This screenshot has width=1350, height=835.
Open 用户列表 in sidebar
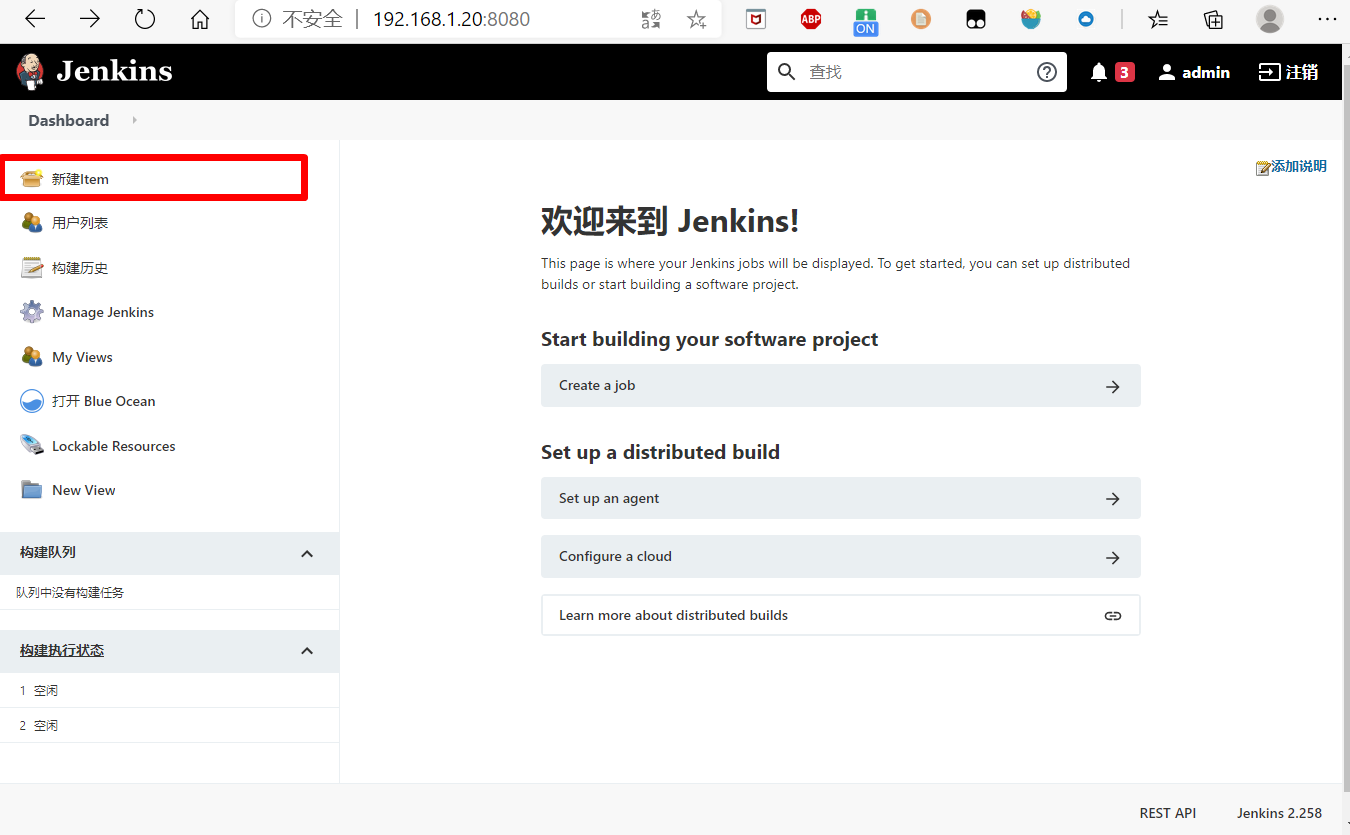click(x=80, y=223)
